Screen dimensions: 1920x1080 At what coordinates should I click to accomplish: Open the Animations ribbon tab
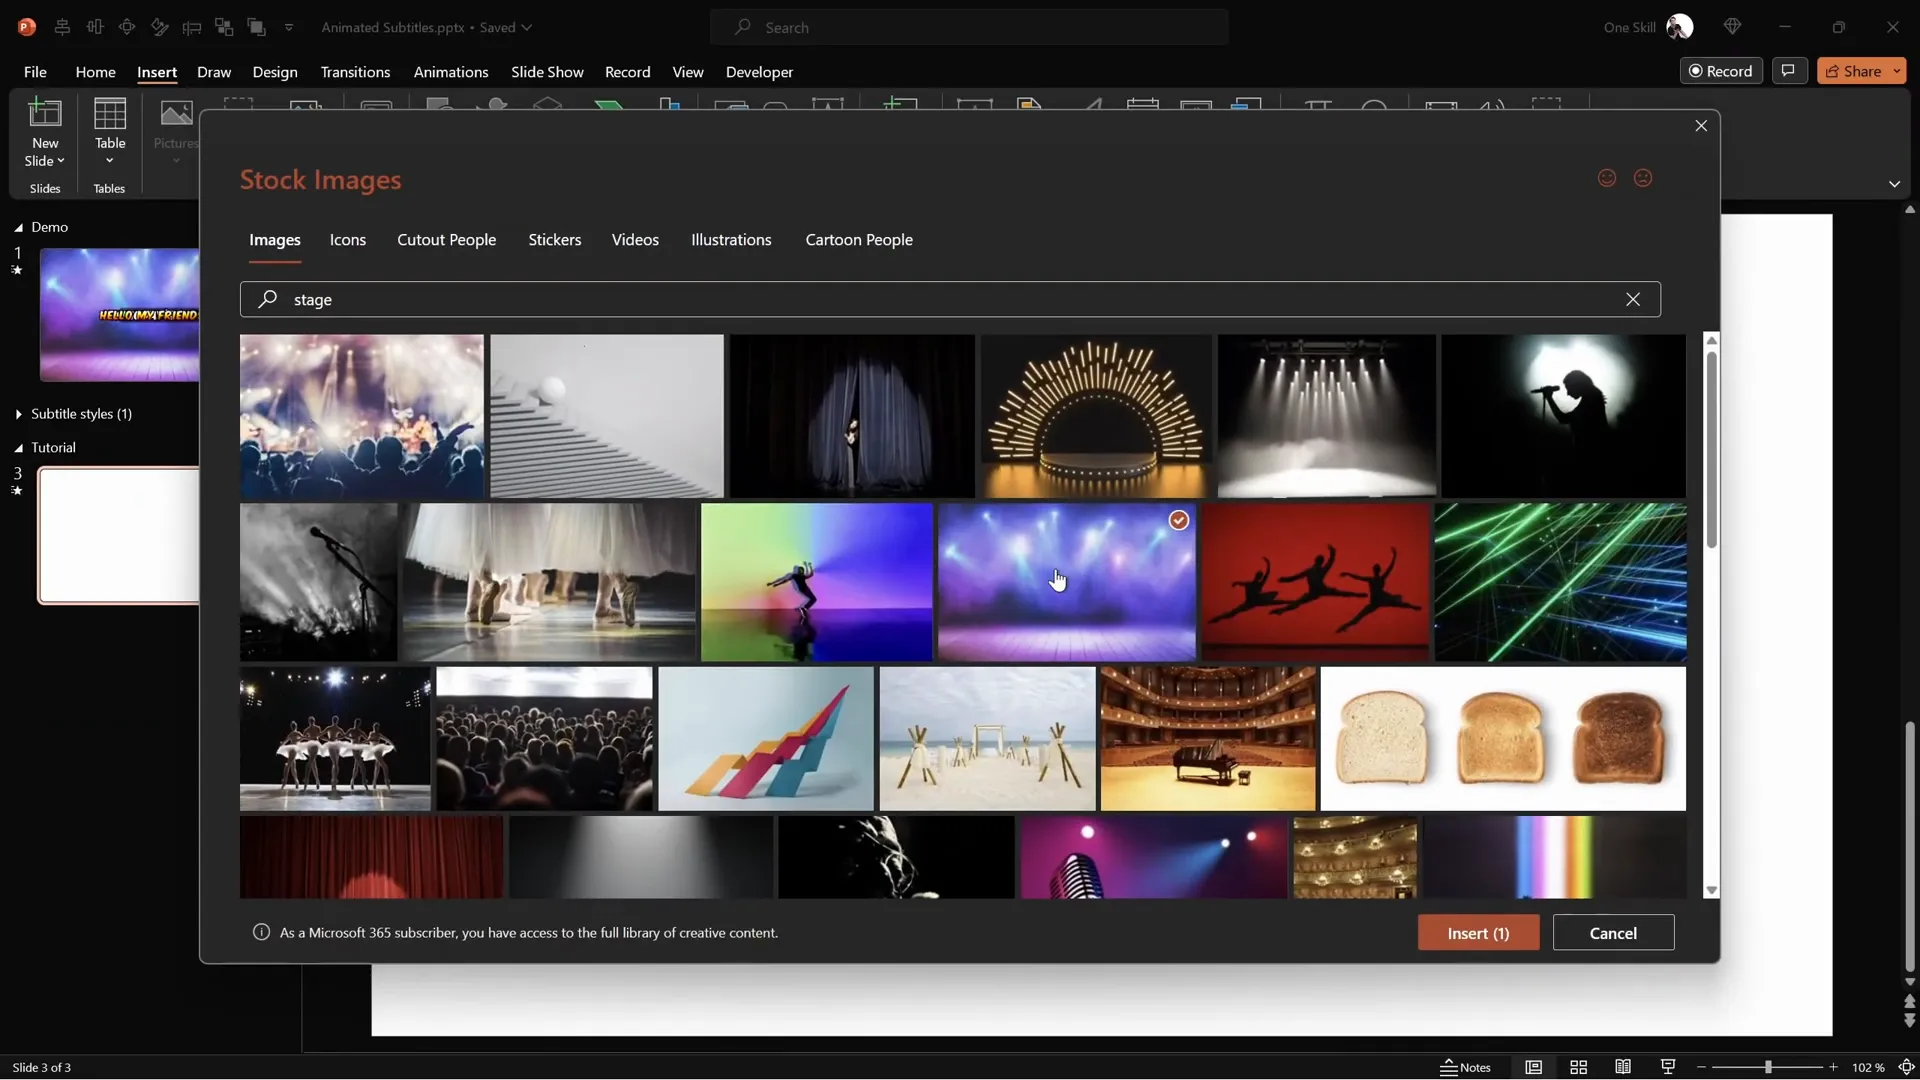(451, 72)
